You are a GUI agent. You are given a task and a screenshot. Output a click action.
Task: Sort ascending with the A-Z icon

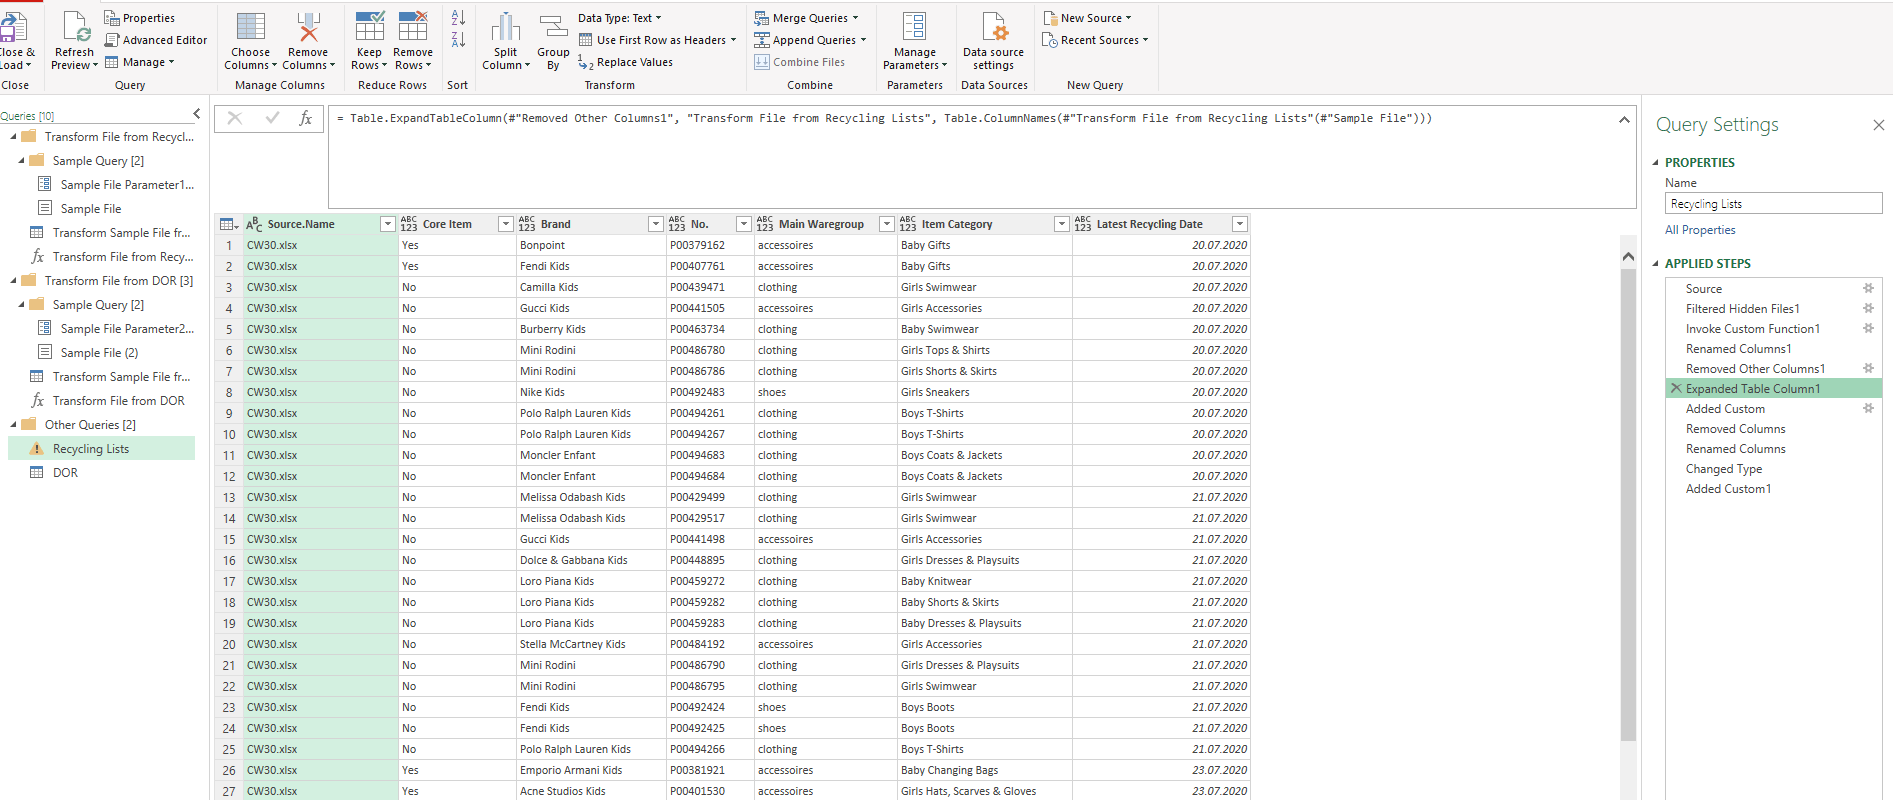pyautogui.click(x=458, y=18)
